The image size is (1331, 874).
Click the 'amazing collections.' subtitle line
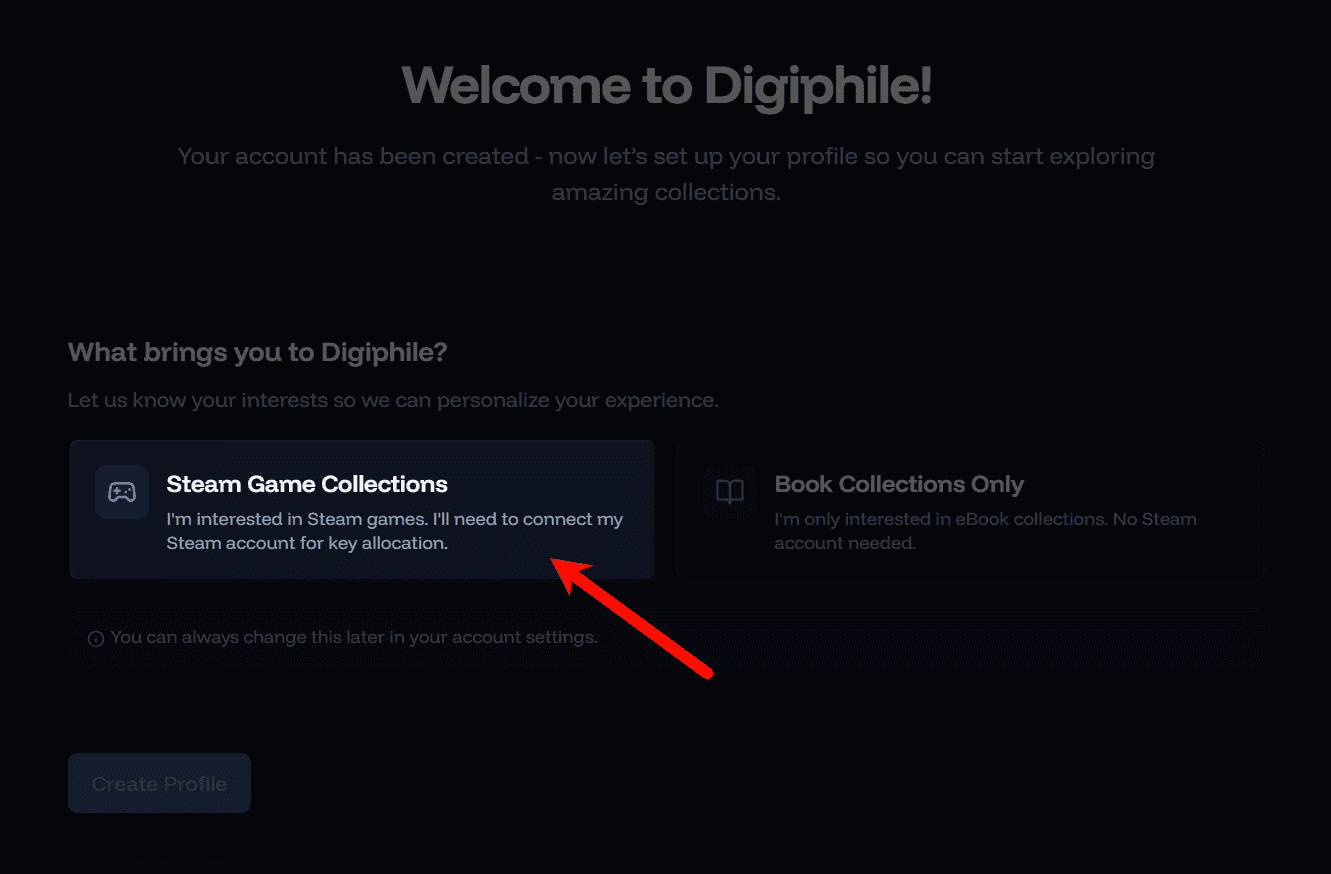(x=666, y=192)
